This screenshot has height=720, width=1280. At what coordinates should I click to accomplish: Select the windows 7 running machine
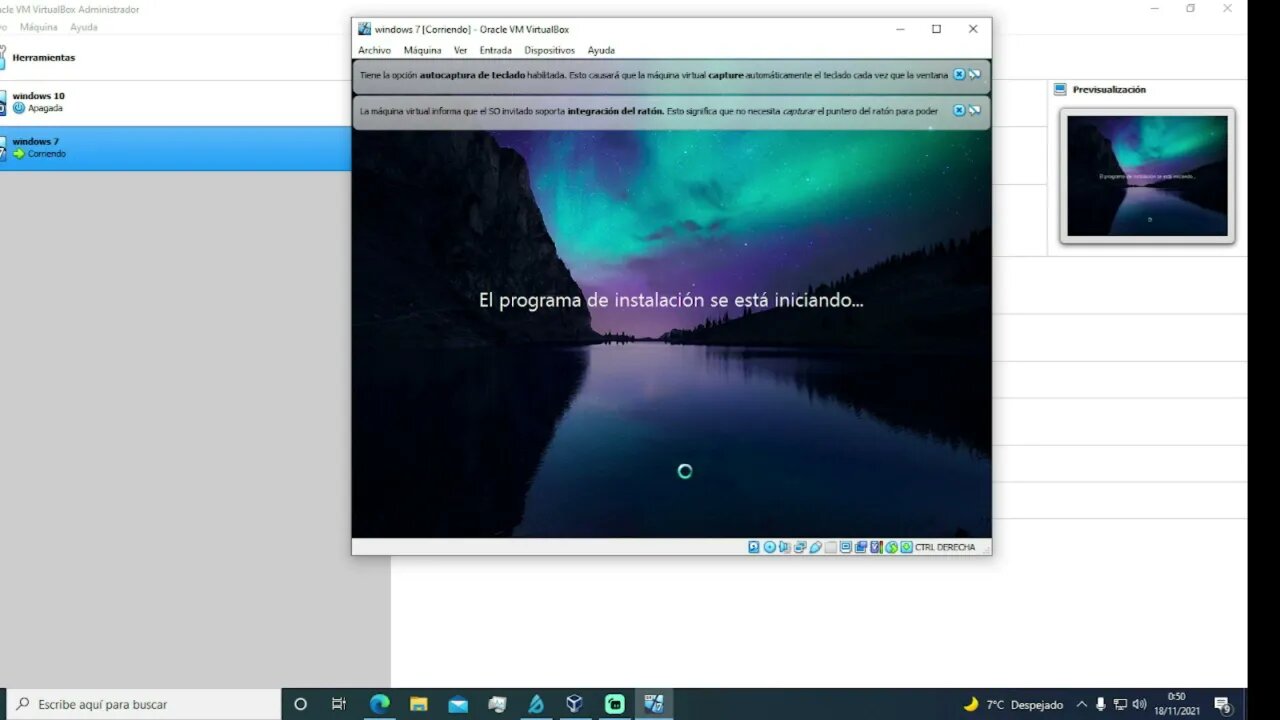[x=175, y=148]
